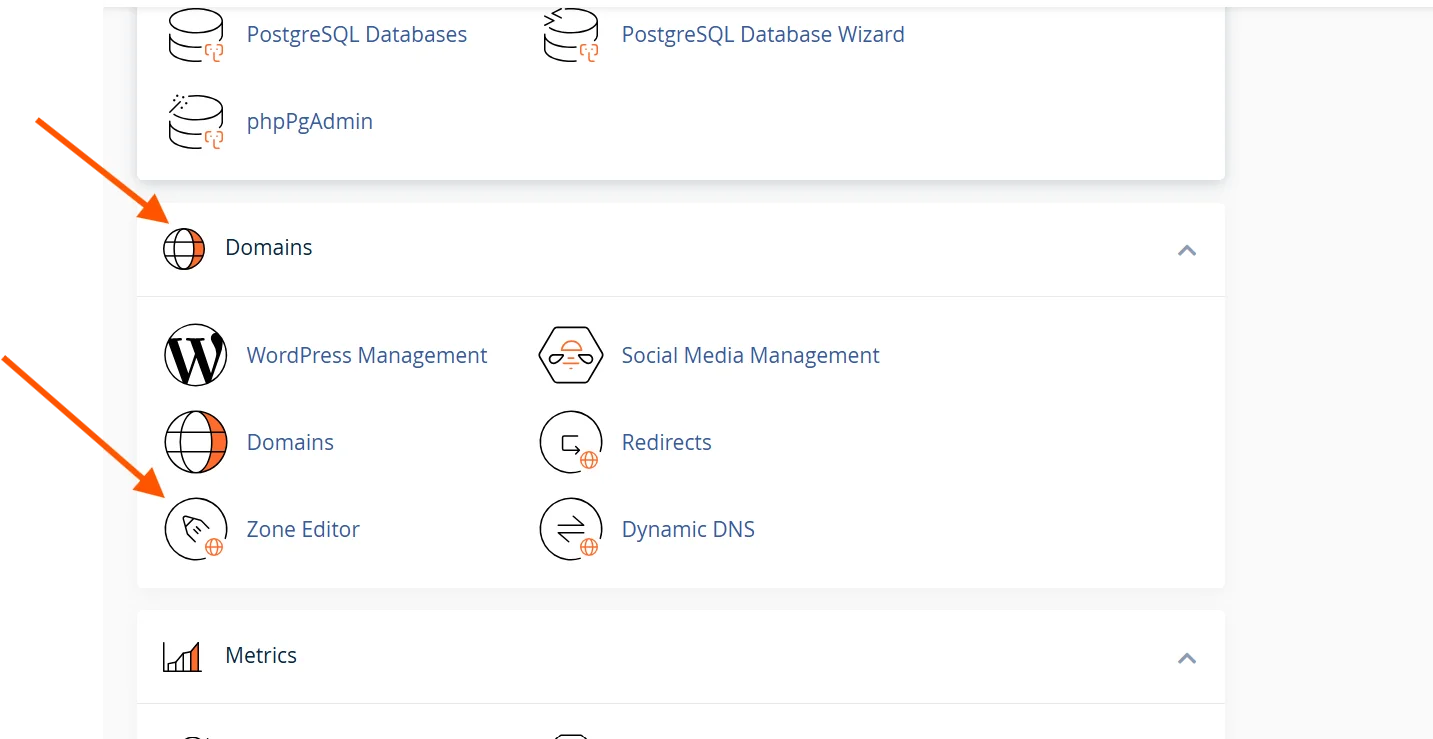This screenshot has width=1433, height=739.
Task: Click the PostgreSQL Databases icon
Action: 196,34
